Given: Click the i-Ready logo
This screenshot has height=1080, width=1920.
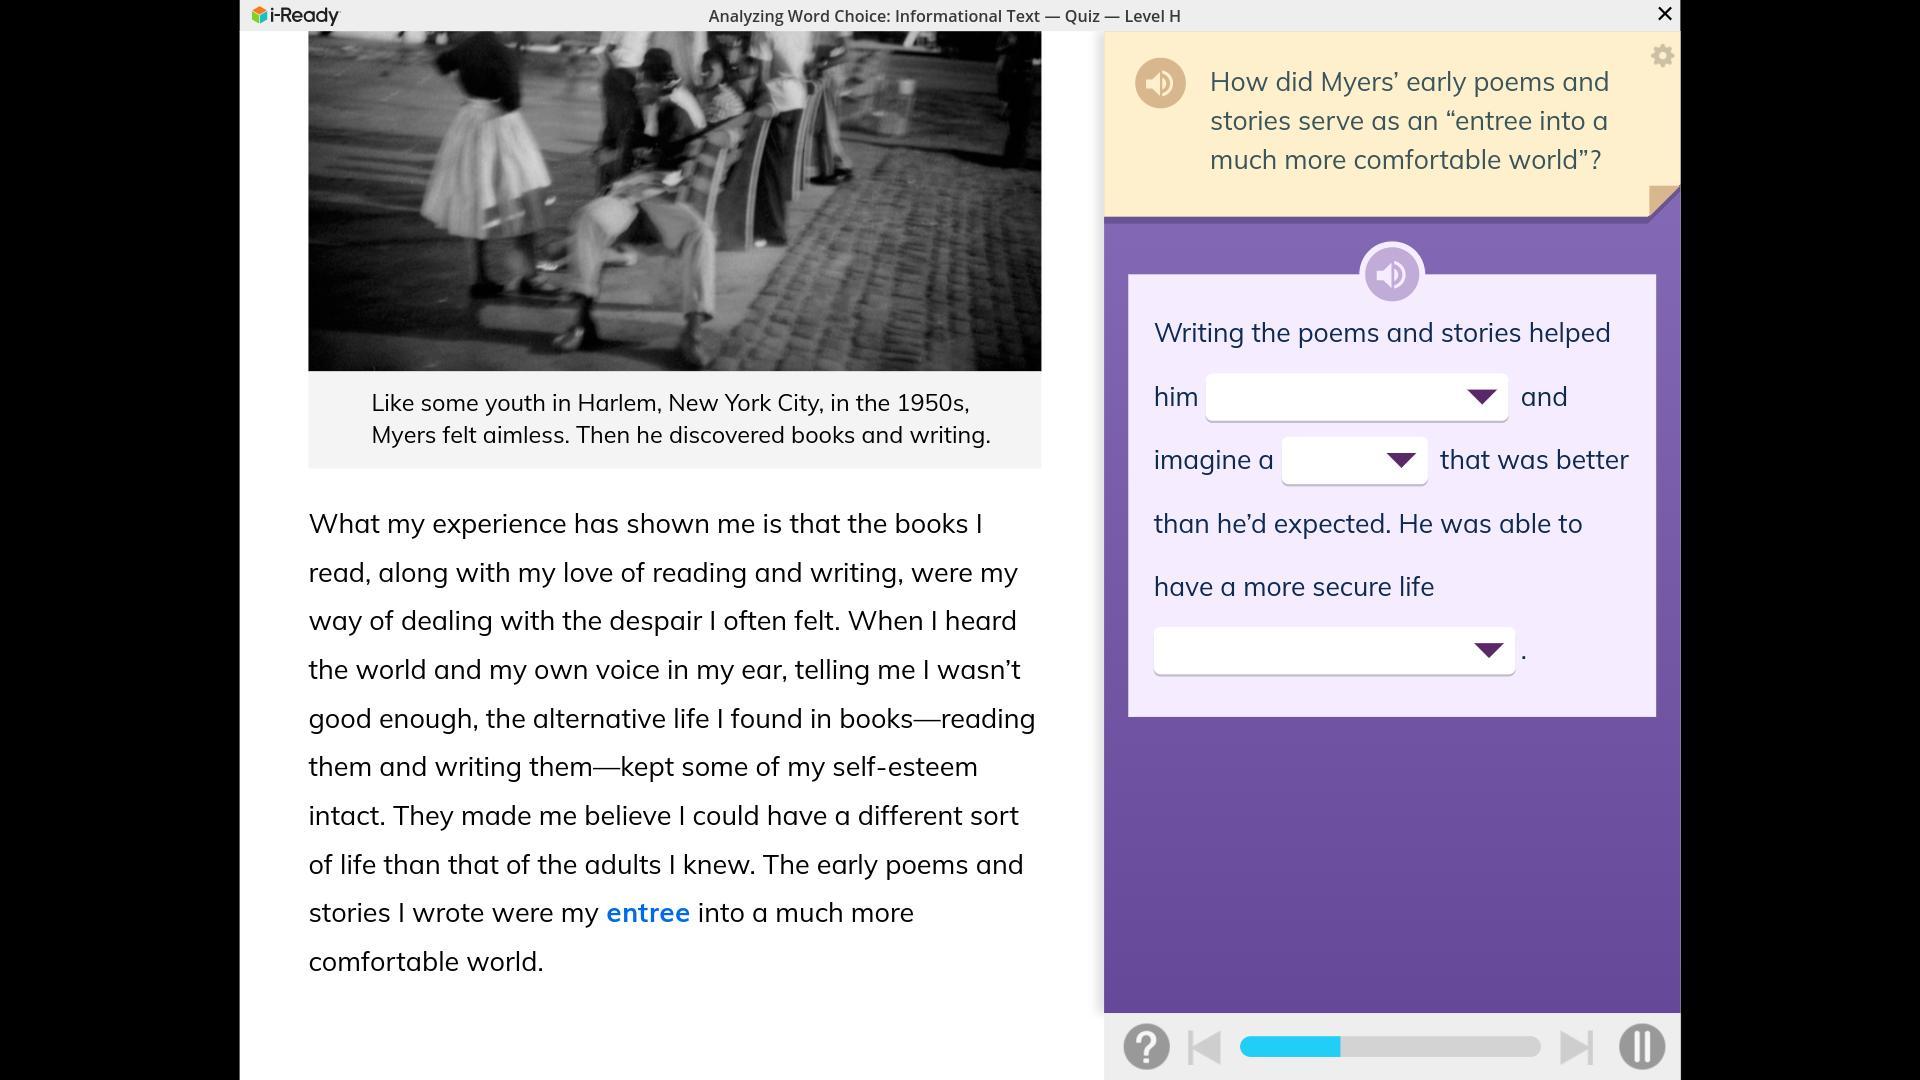Looking at the screenshot, I should 296,16.
